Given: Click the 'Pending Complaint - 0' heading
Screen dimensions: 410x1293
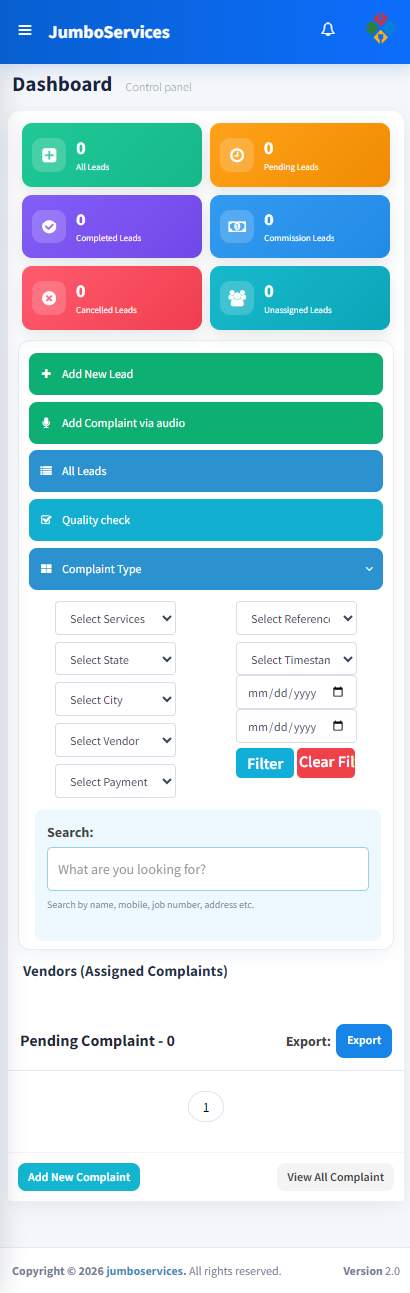Looking at the screenshot, I should [97, 1041].
